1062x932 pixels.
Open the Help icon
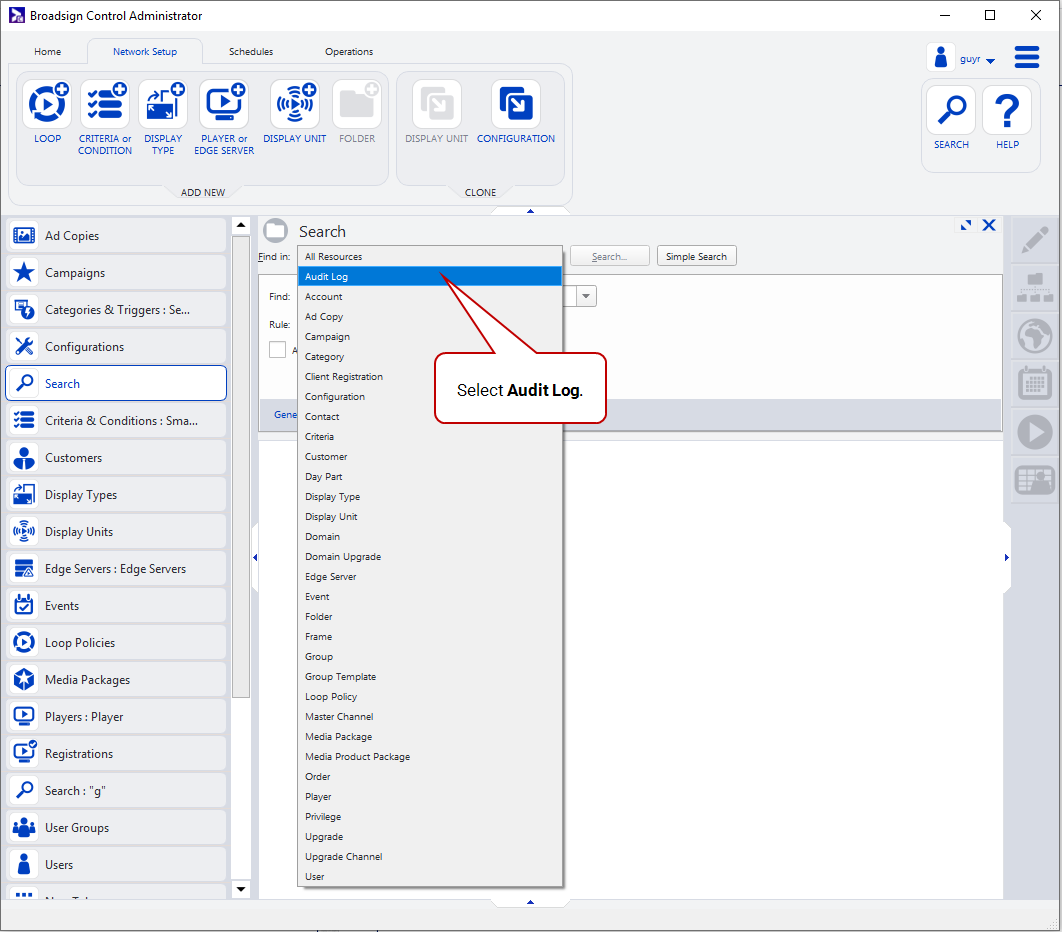point(1007,111)
